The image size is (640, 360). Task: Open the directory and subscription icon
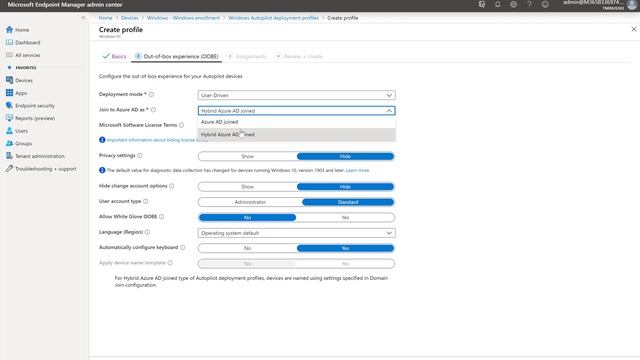482,4
